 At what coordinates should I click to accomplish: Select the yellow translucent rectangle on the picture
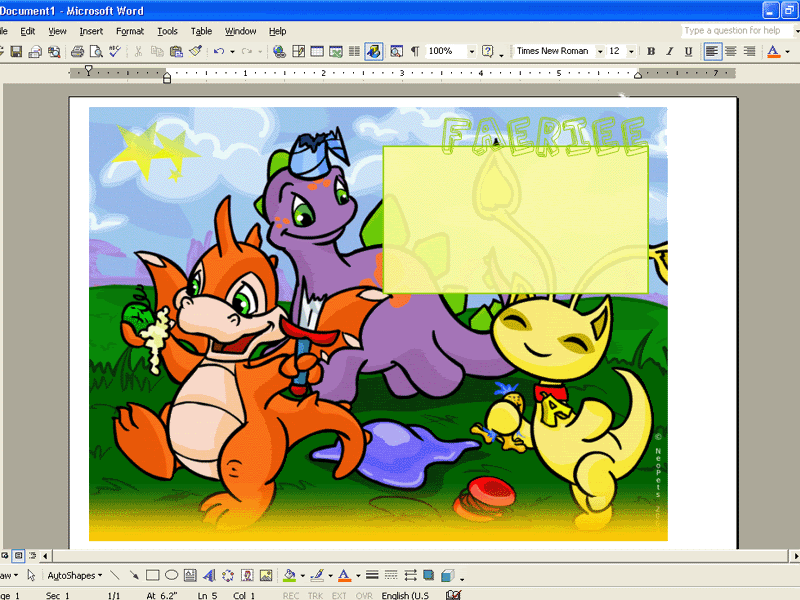pyautogui.click(x=516, y=220)
